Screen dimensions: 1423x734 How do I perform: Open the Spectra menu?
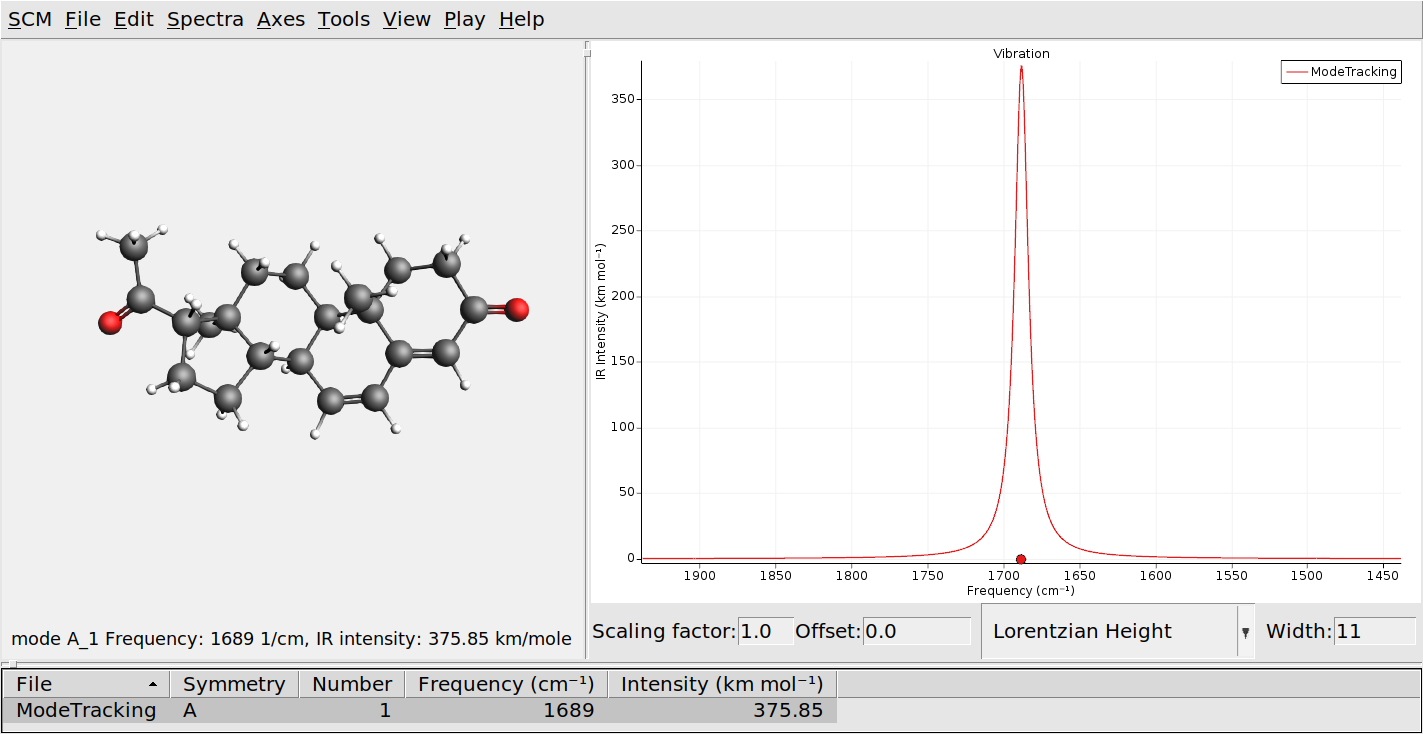click(205, 19)
